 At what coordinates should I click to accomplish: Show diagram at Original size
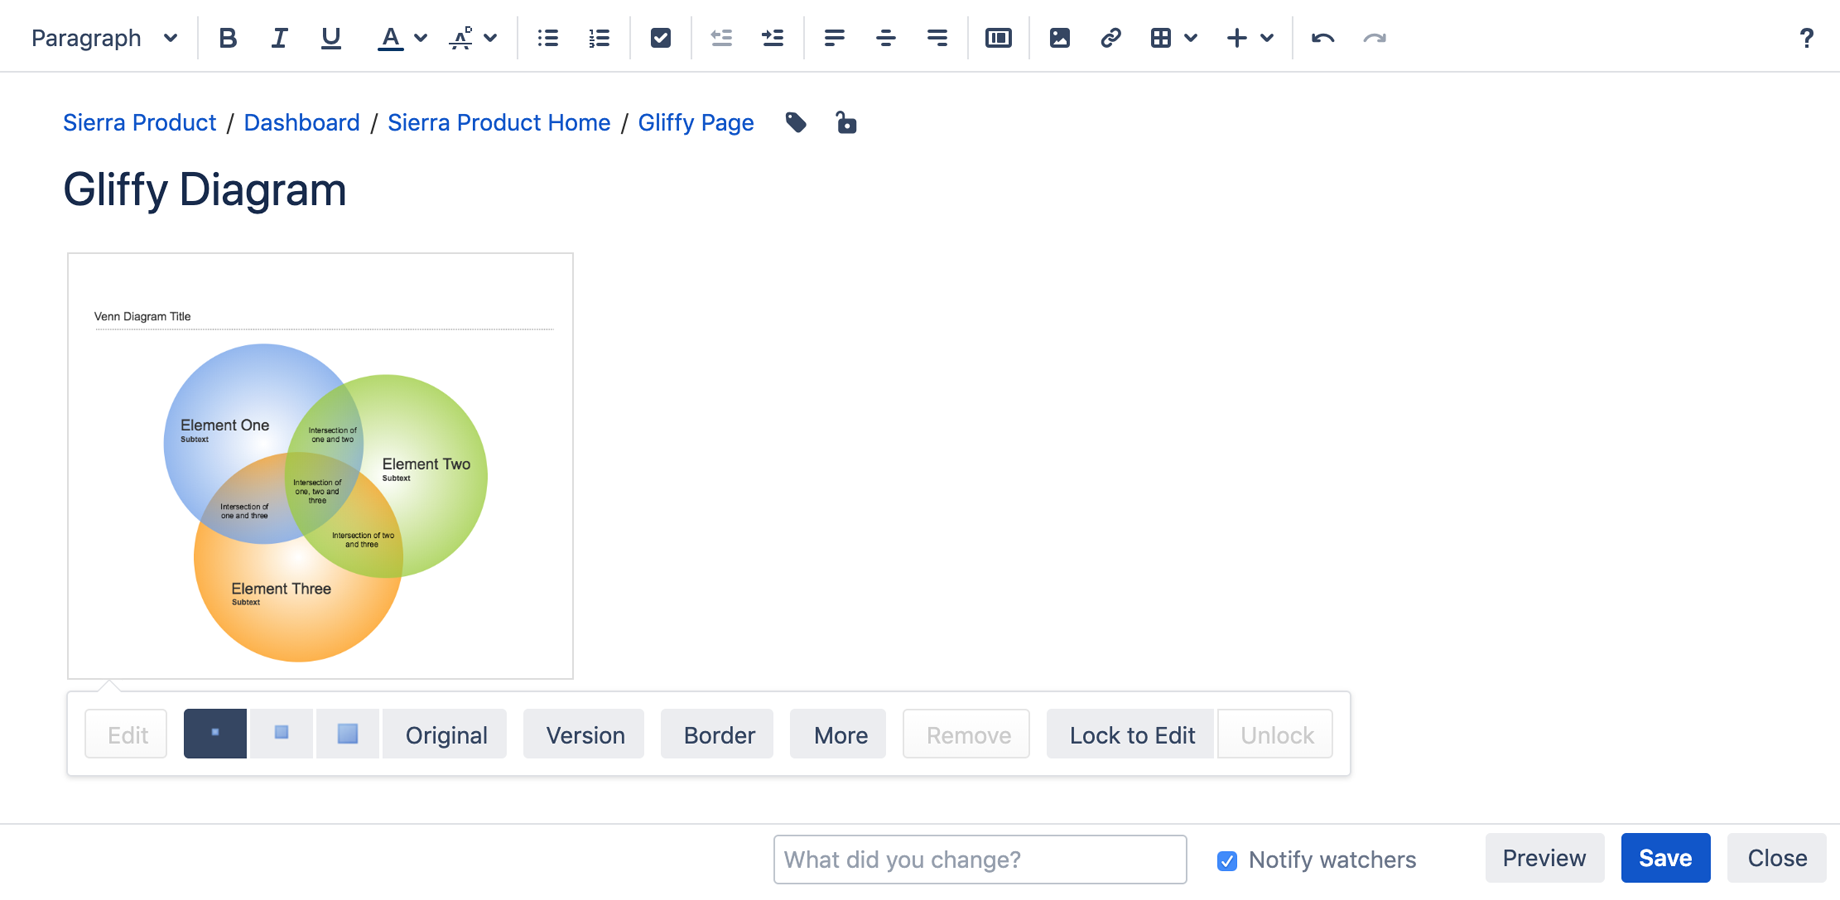click(446, 735)
